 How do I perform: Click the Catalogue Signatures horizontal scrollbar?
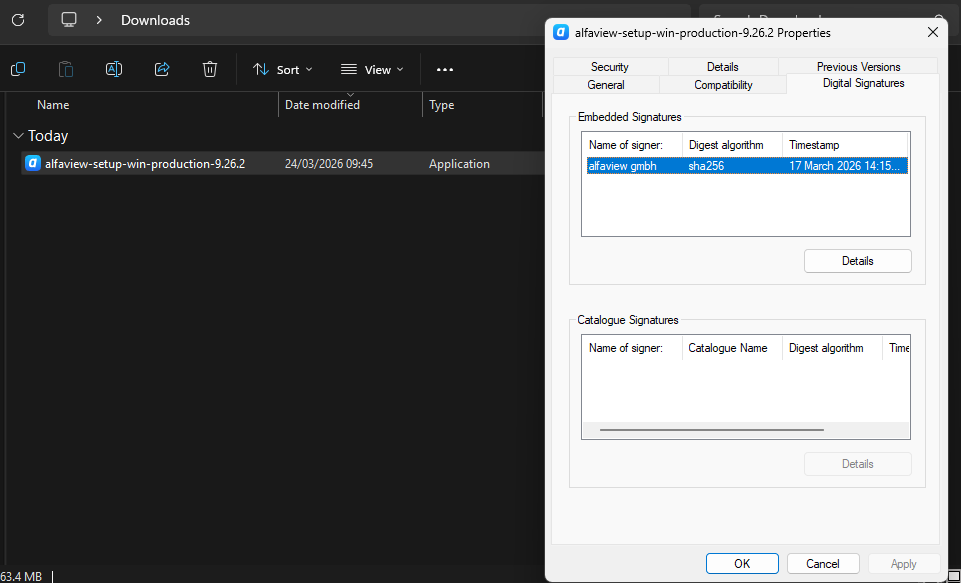click(x=711, y=430)
